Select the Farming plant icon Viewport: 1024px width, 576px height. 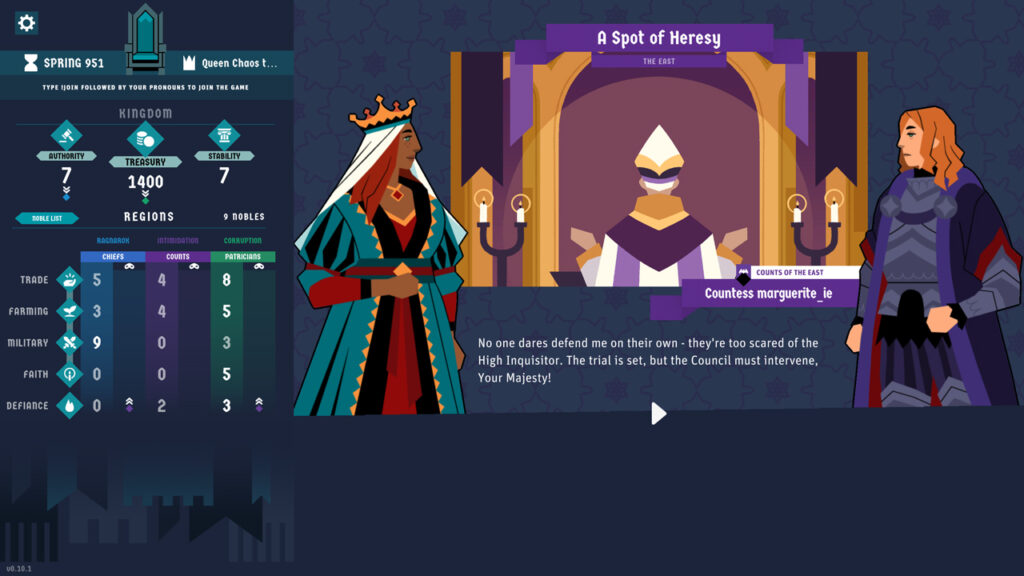(x=69, y=311)
